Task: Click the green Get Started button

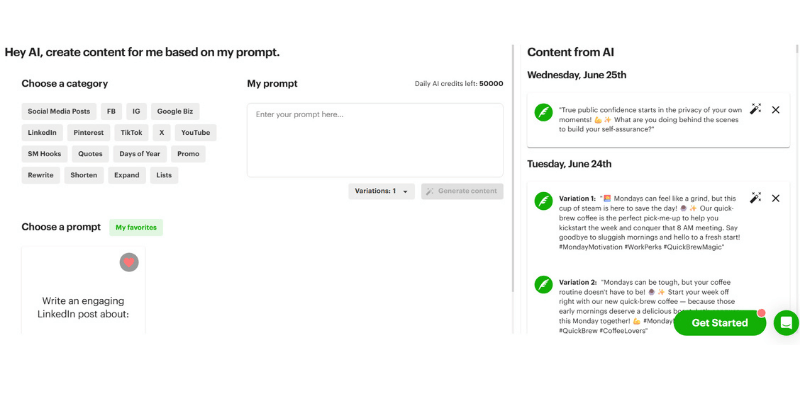Action: click(719, 323)
